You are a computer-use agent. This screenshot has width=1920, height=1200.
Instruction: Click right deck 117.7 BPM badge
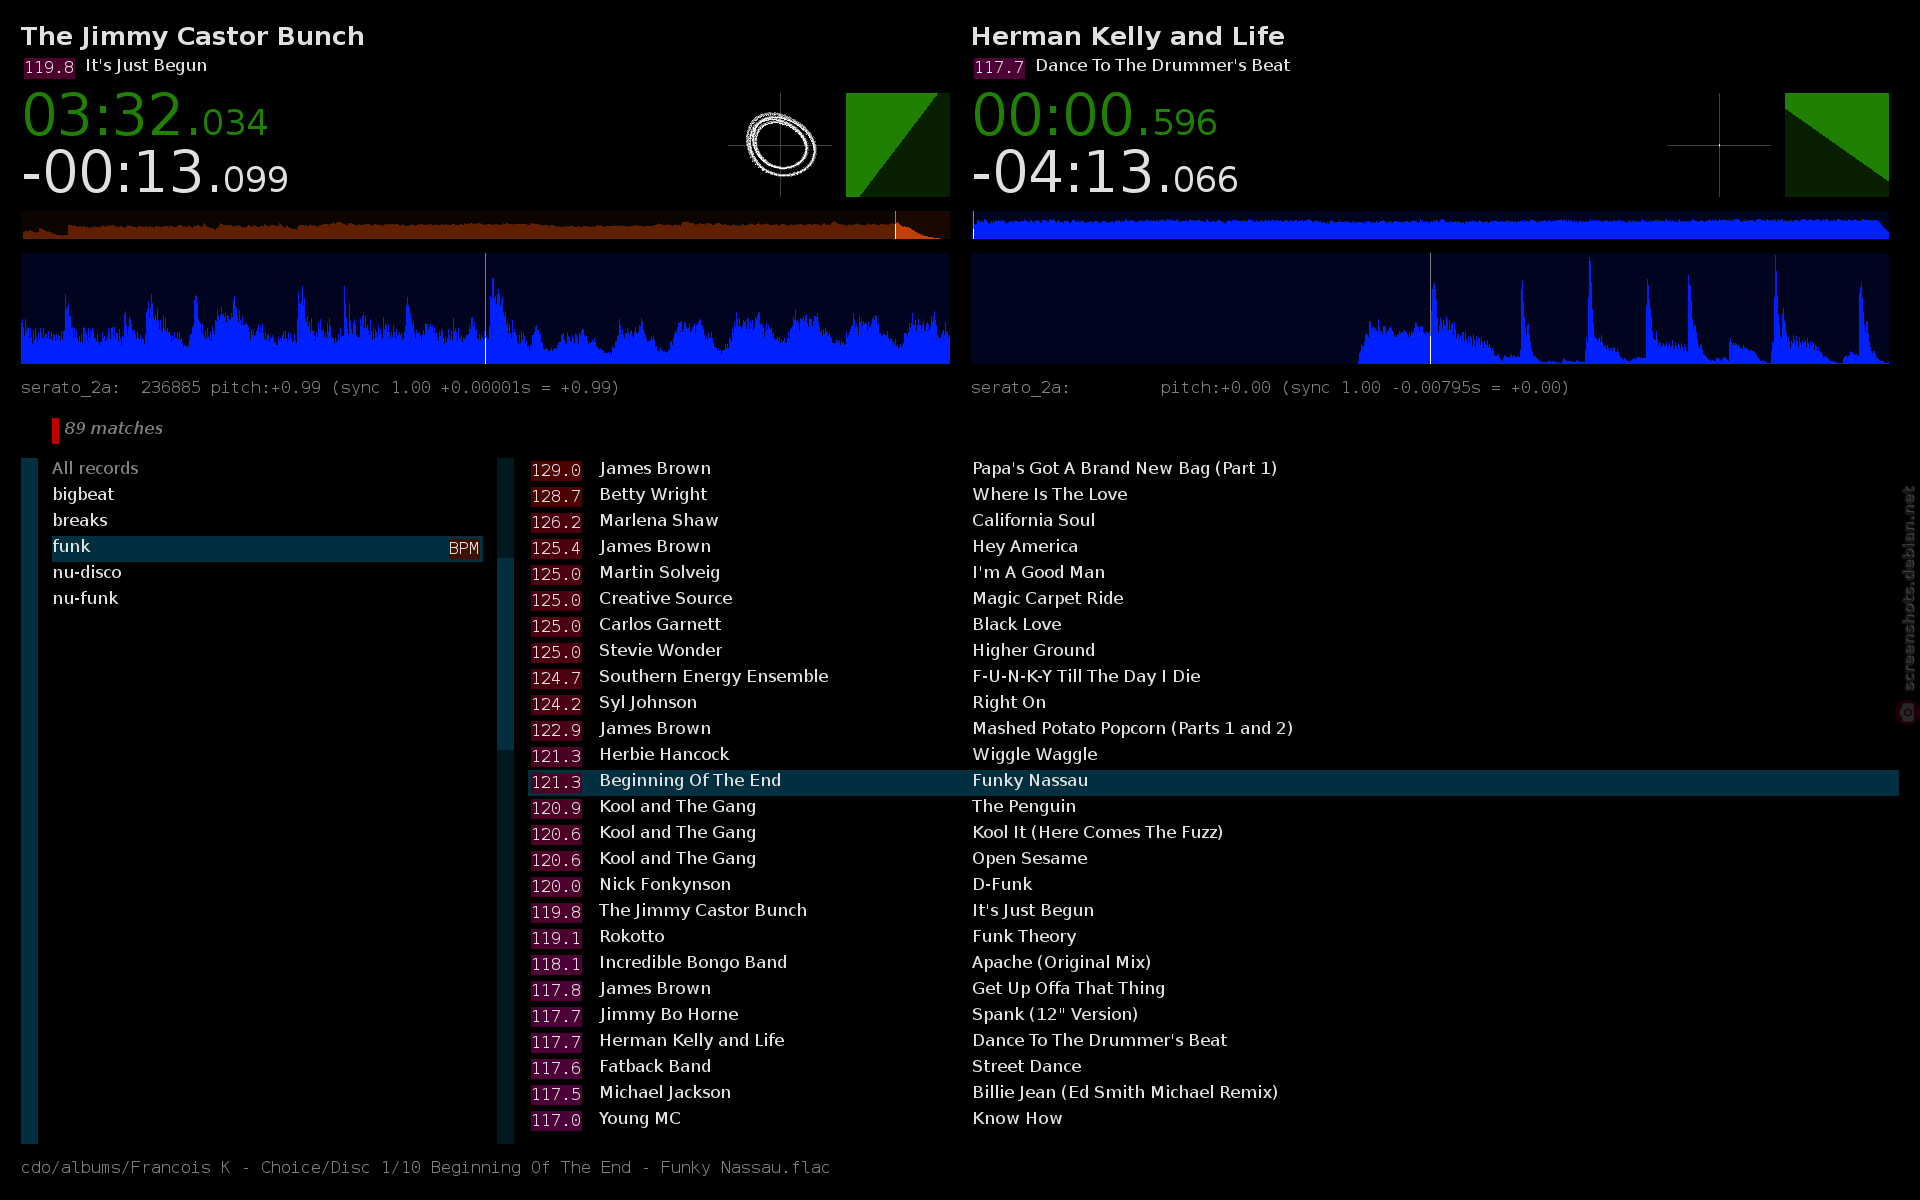click(999, 67)
